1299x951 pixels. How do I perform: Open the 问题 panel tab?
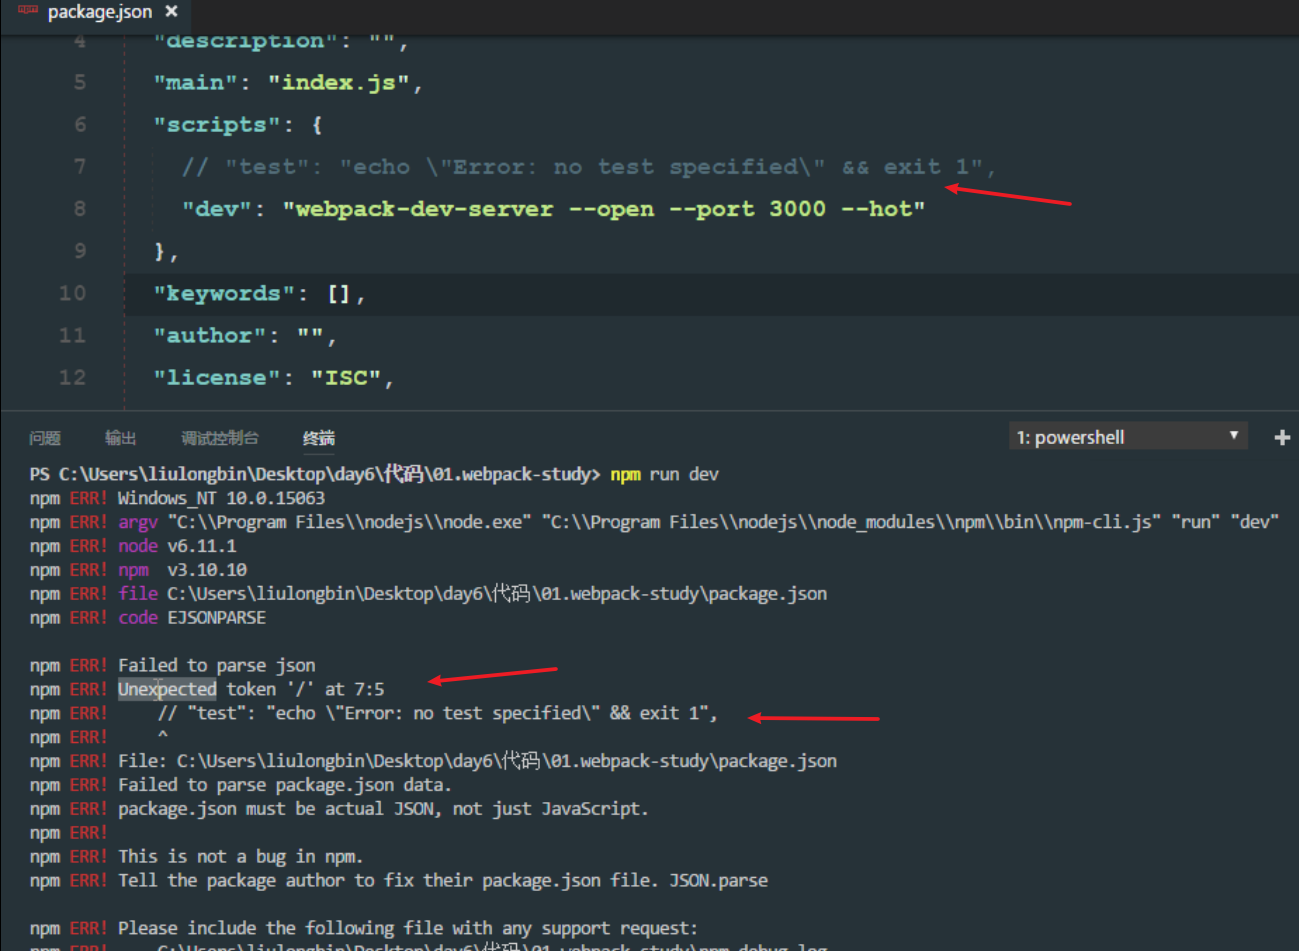(45, 438)
